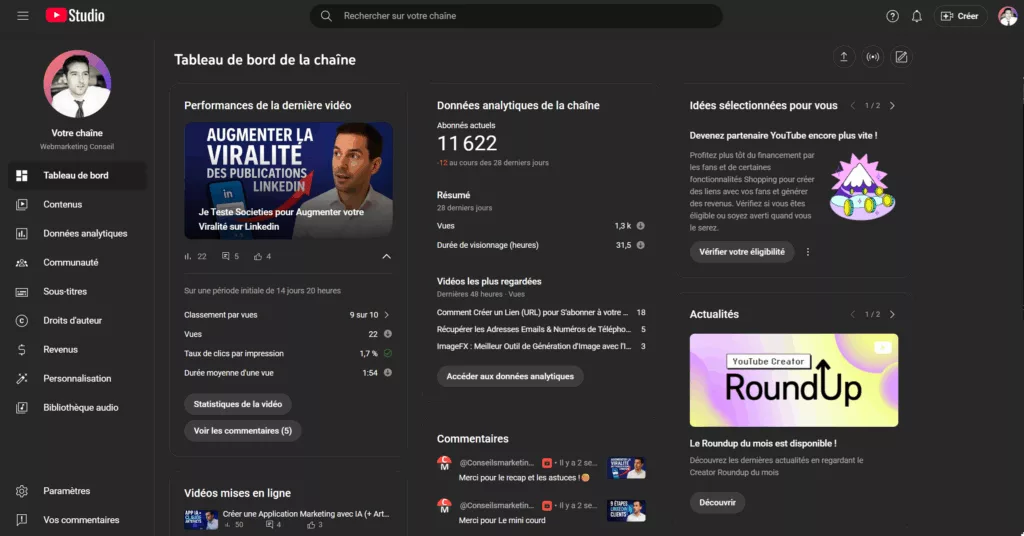The height and width of the screenshot is (536, 1024).
Task: Click the Vos commentaires feedback icon
Action: coord(22,520)
